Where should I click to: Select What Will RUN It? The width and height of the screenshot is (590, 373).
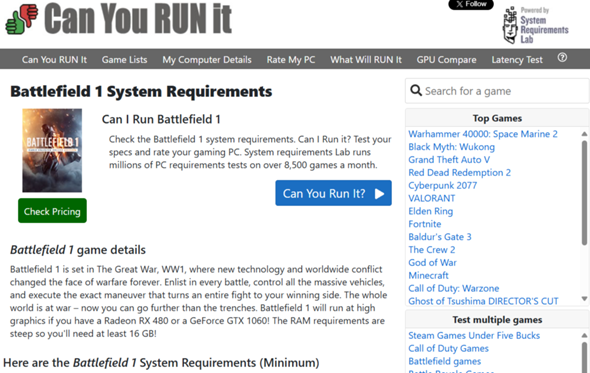click(366, 59)
